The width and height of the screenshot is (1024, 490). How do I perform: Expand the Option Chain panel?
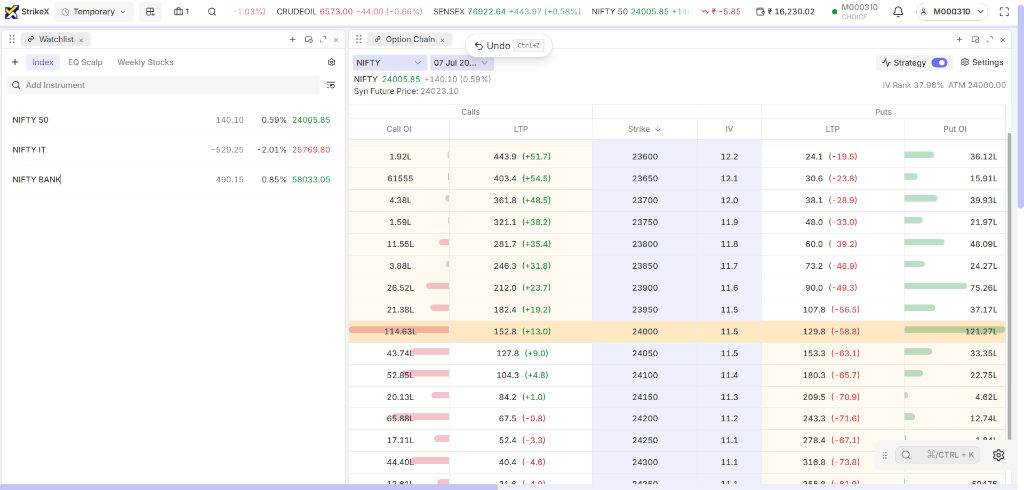990,40
